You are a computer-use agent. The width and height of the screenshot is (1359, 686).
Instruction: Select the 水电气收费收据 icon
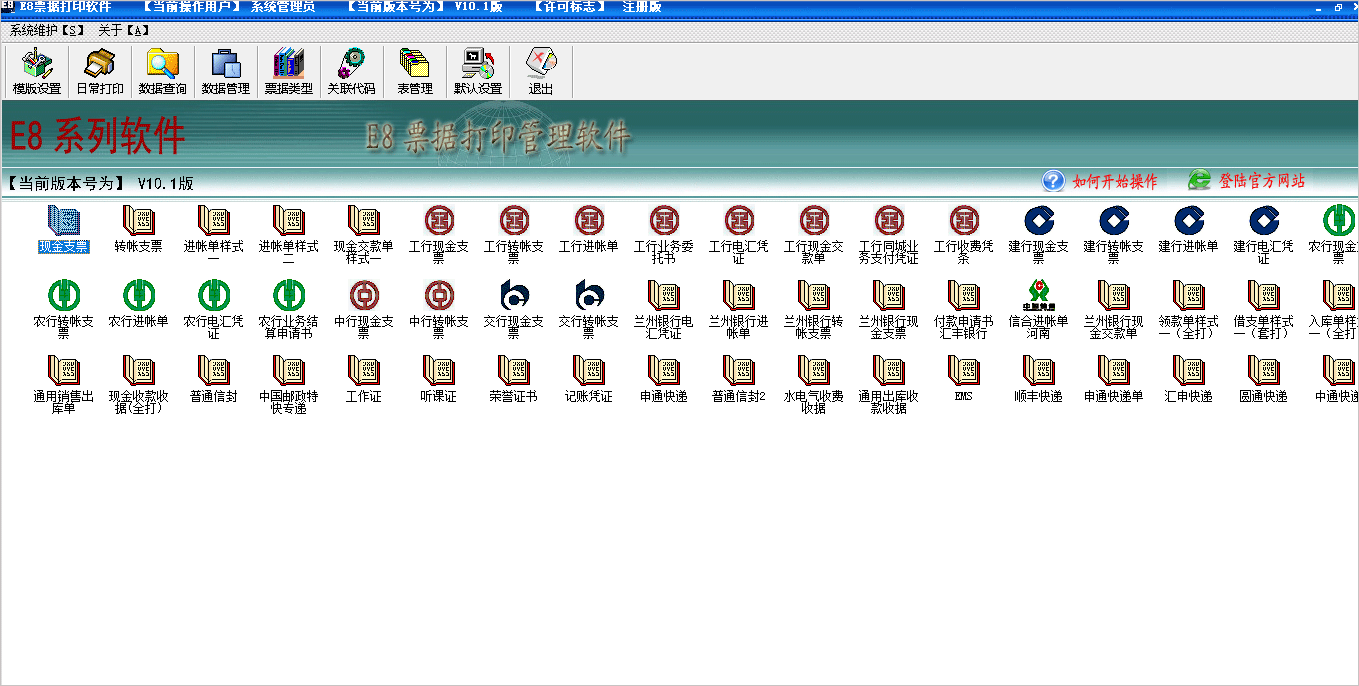click(813, 384)
